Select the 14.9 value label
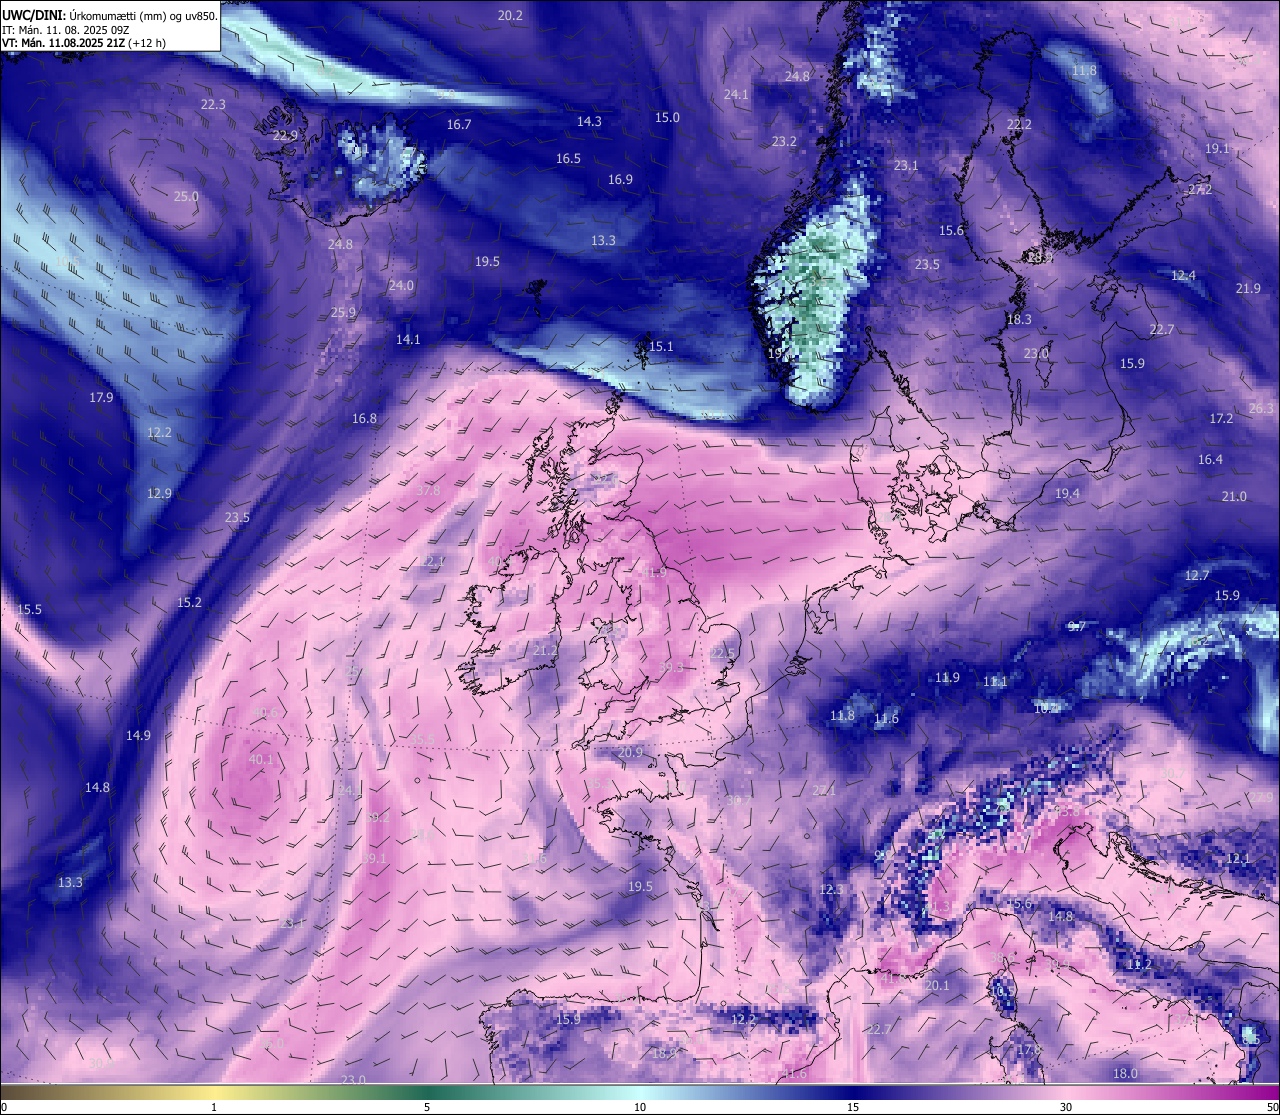Viewport: 1280px width, 1115px height. (138, 736)
